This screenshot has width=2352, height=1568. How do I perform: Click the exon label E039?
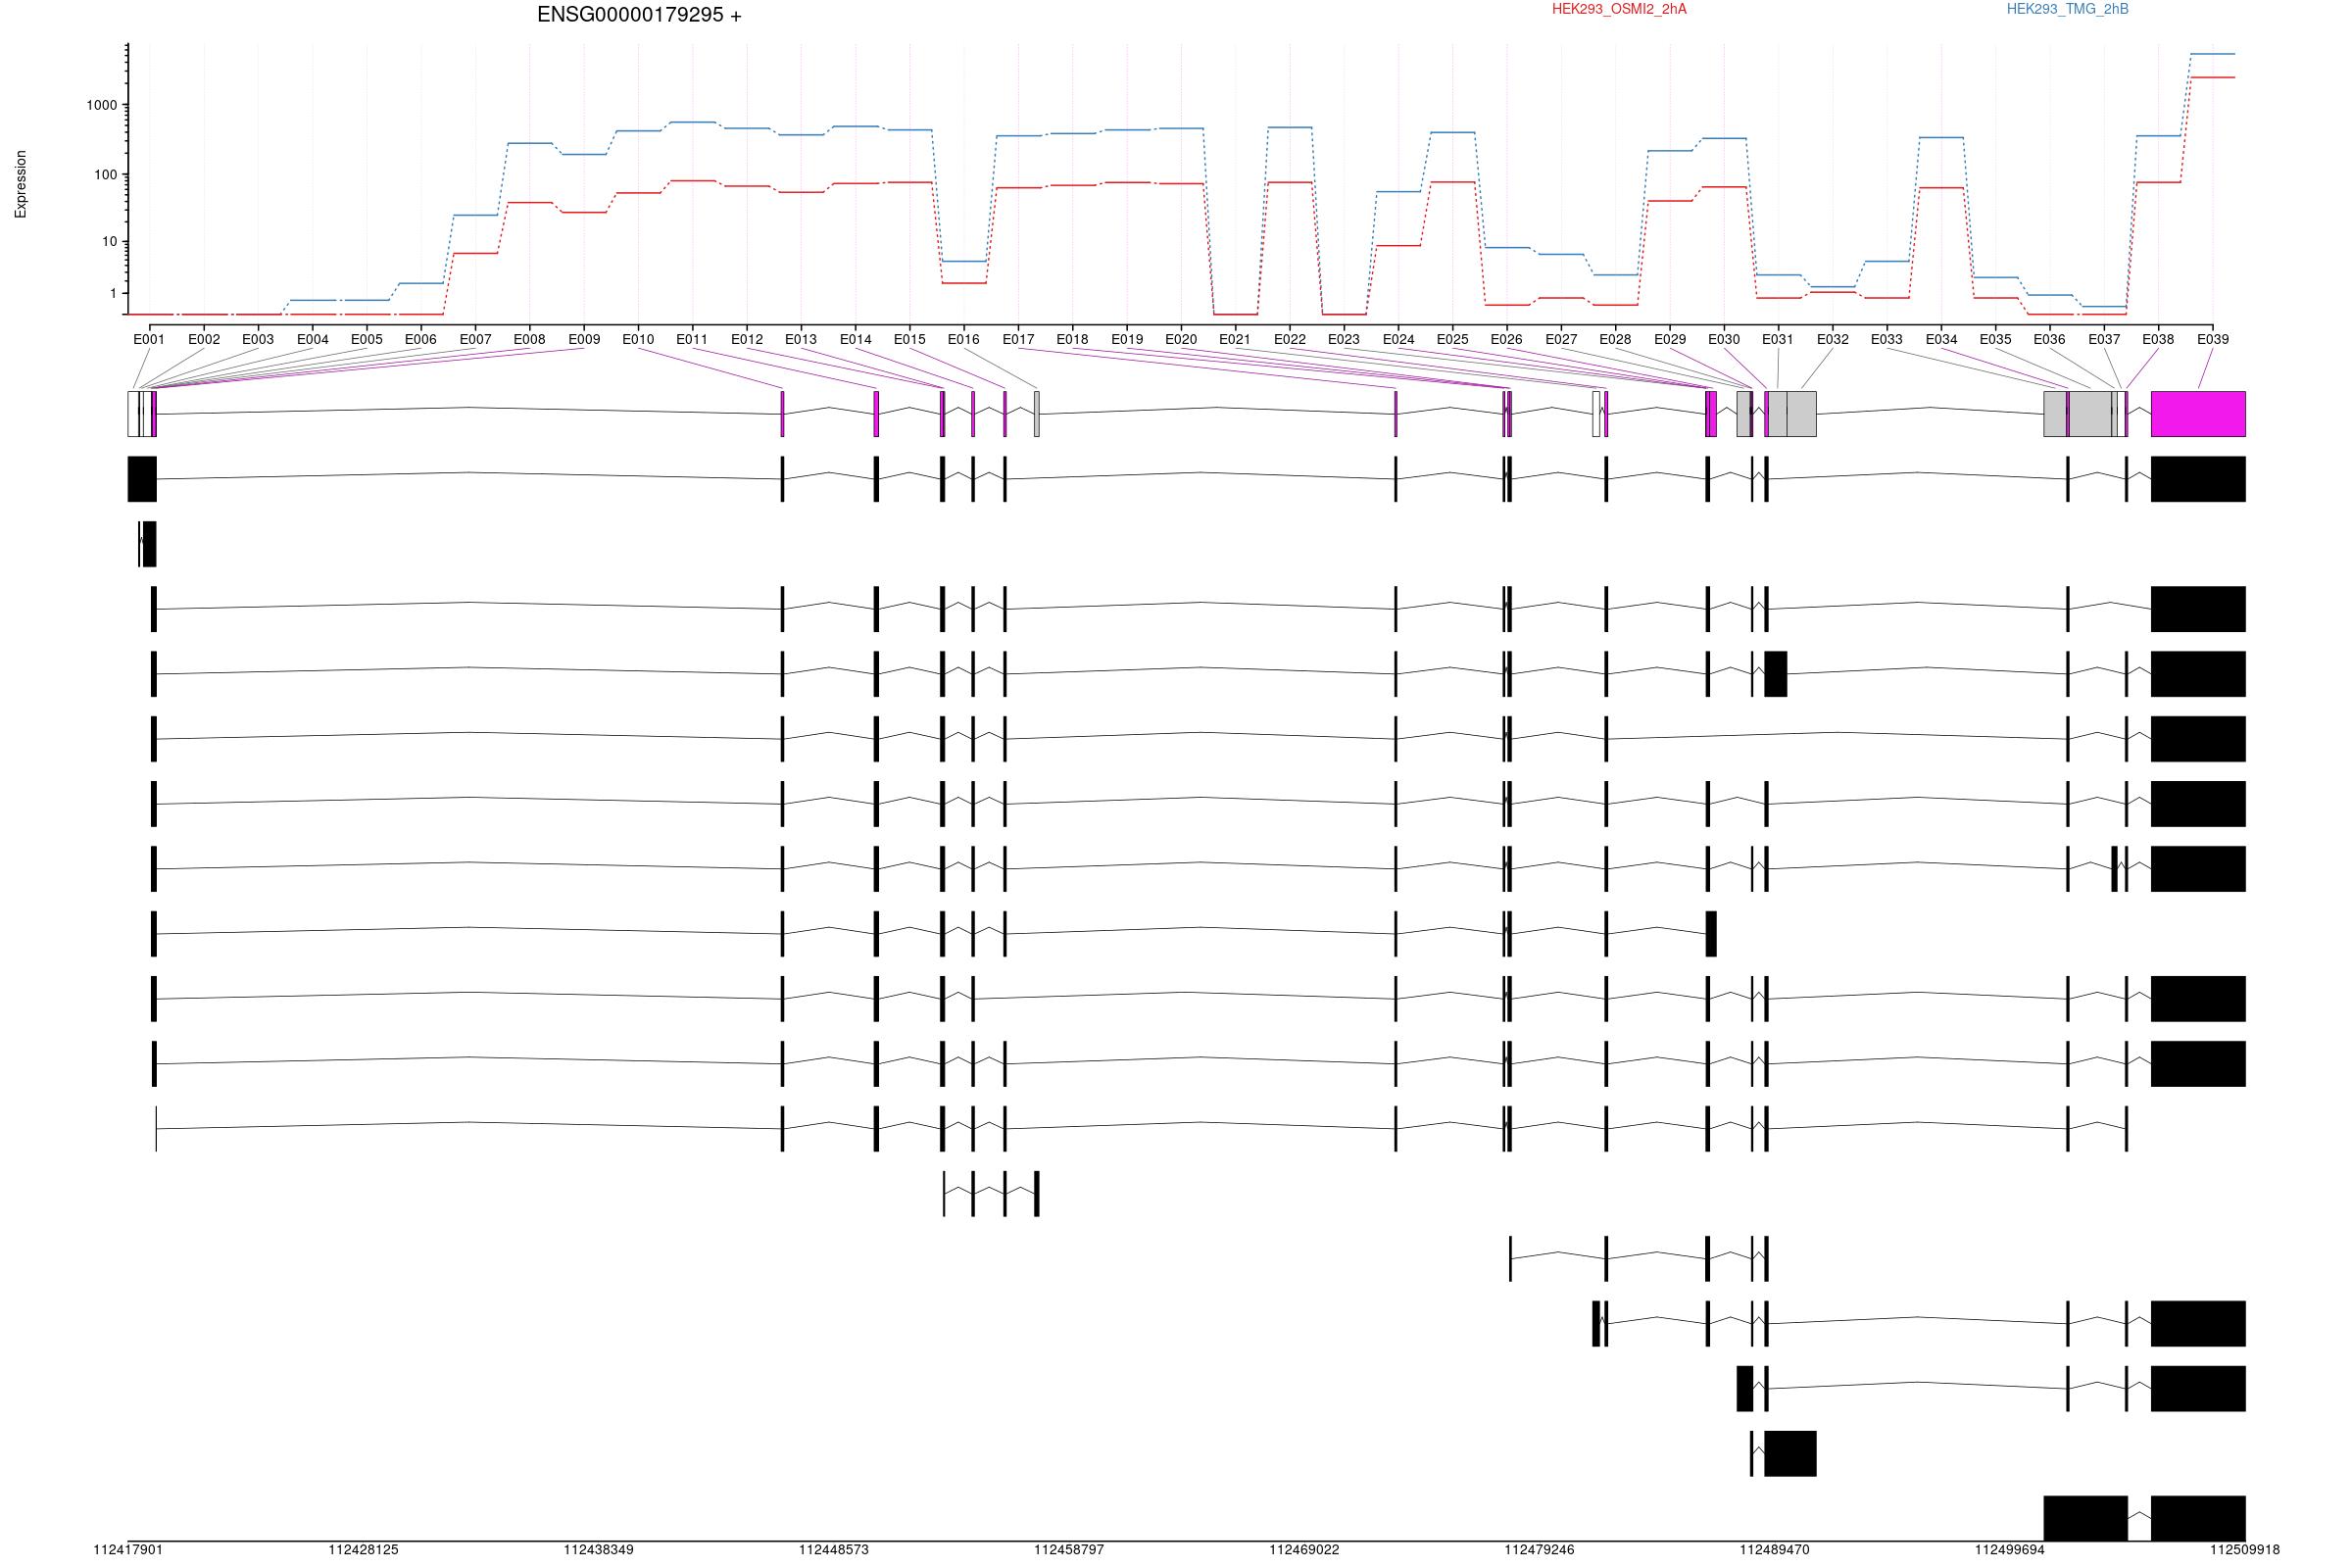point(2213,339)
